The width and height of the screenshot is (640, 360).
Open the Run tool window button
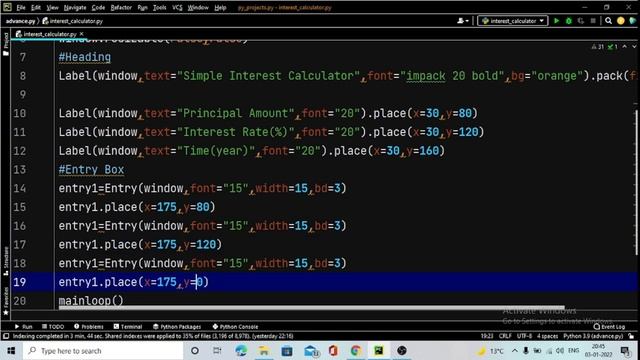tap(23, 327)
